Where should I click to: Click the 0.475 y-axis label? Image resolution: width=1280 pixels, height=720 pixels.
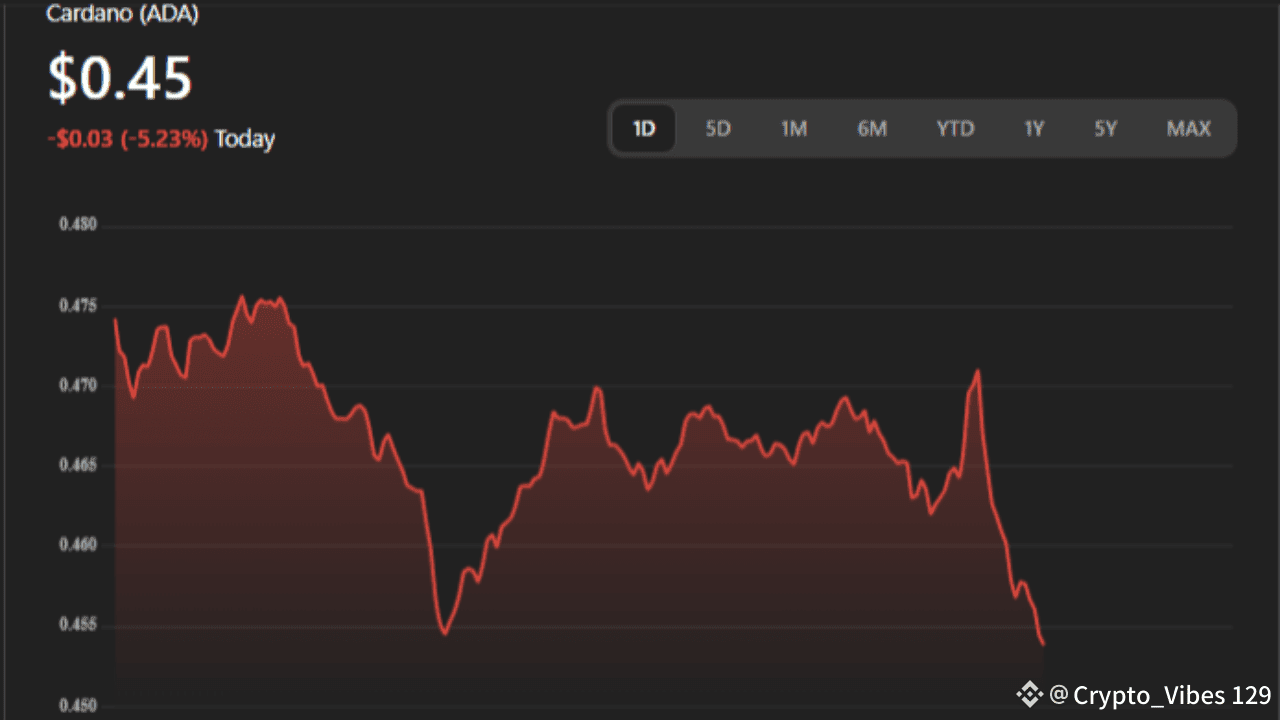pyautogui.click(x=77, y=305)
